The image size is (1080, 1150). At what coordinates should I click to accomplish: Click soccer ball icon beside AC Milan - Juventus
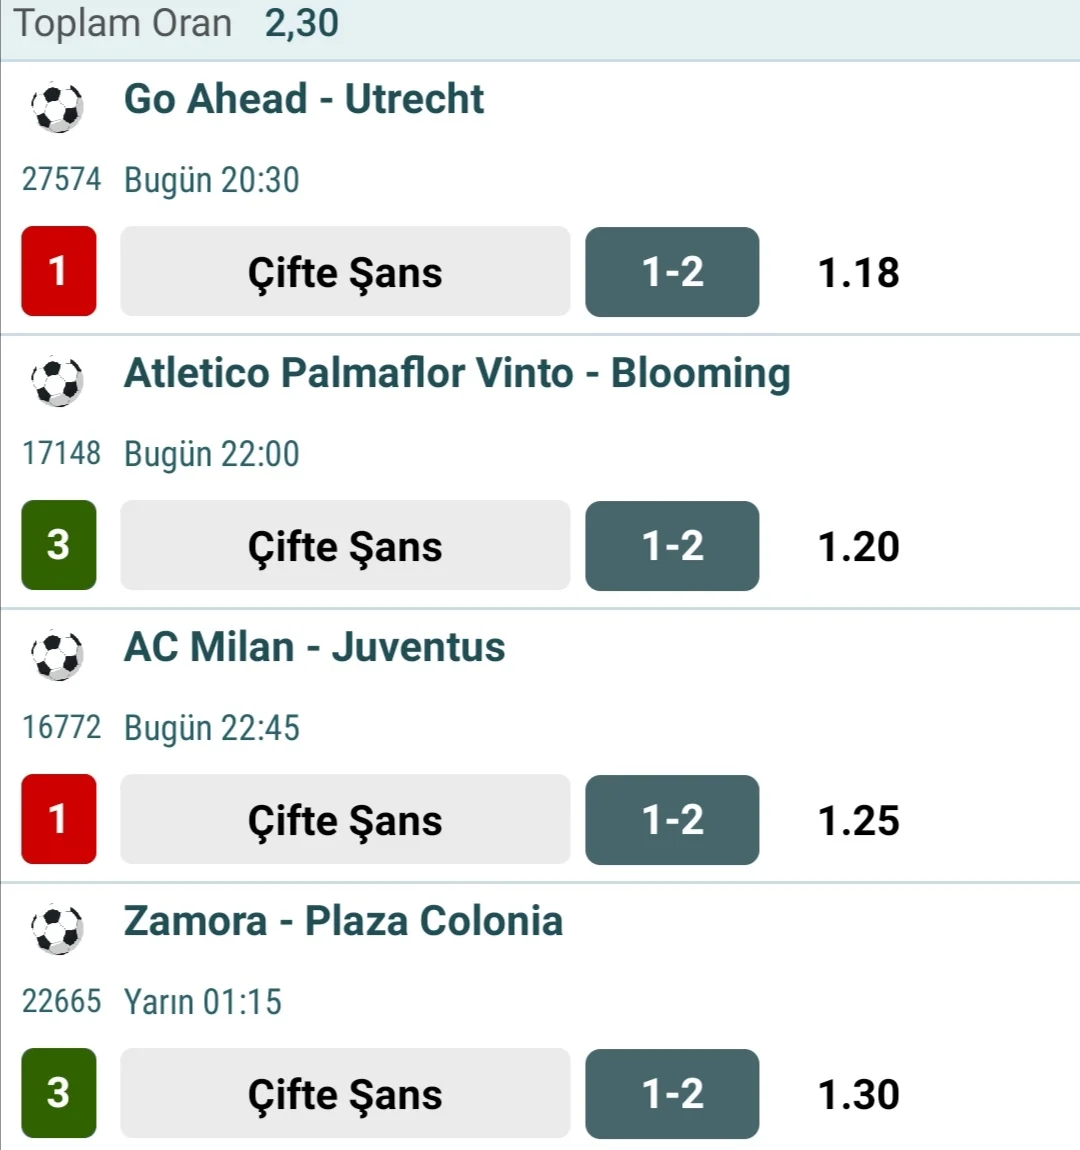click(57, 655)
